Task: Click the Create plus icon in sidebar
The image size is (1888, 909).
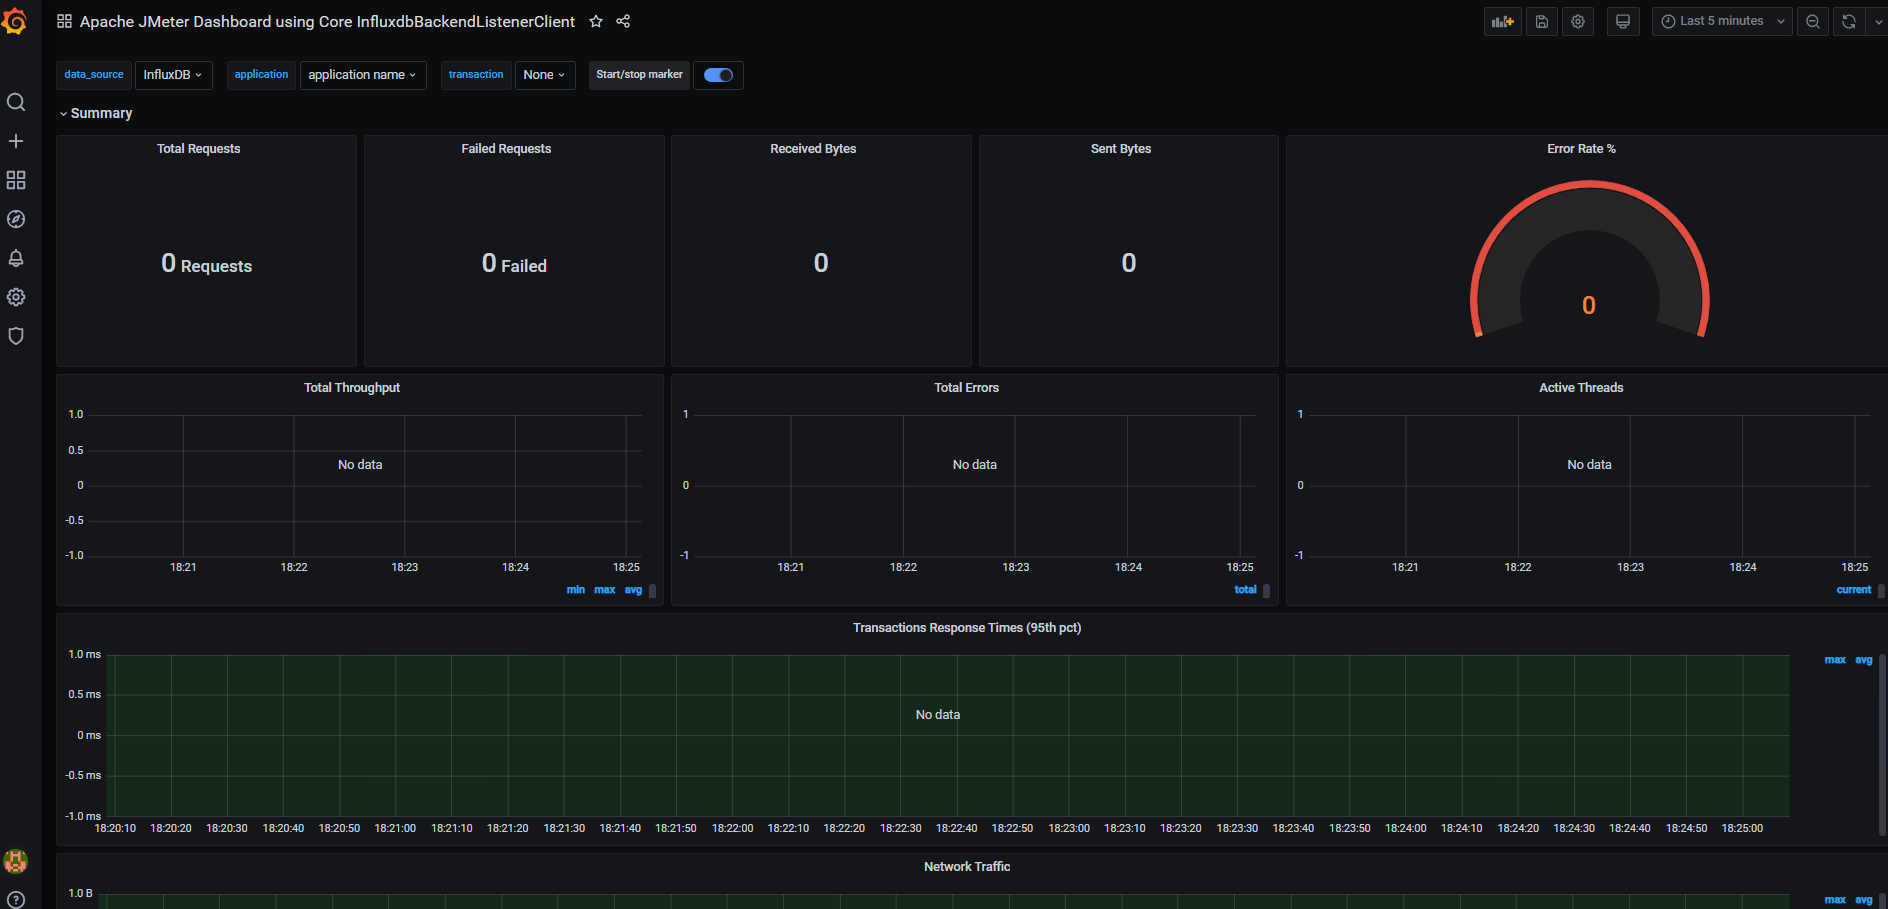Action: [x=16, y=141]
